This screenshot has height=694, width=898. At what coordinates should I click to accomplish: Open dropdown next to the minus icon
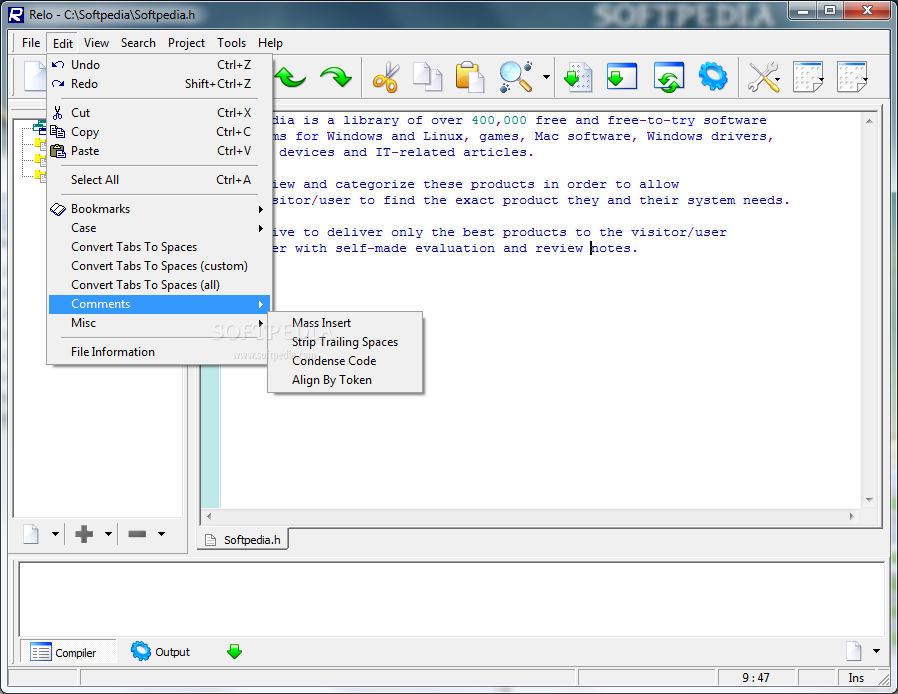[x=162, y=534]
